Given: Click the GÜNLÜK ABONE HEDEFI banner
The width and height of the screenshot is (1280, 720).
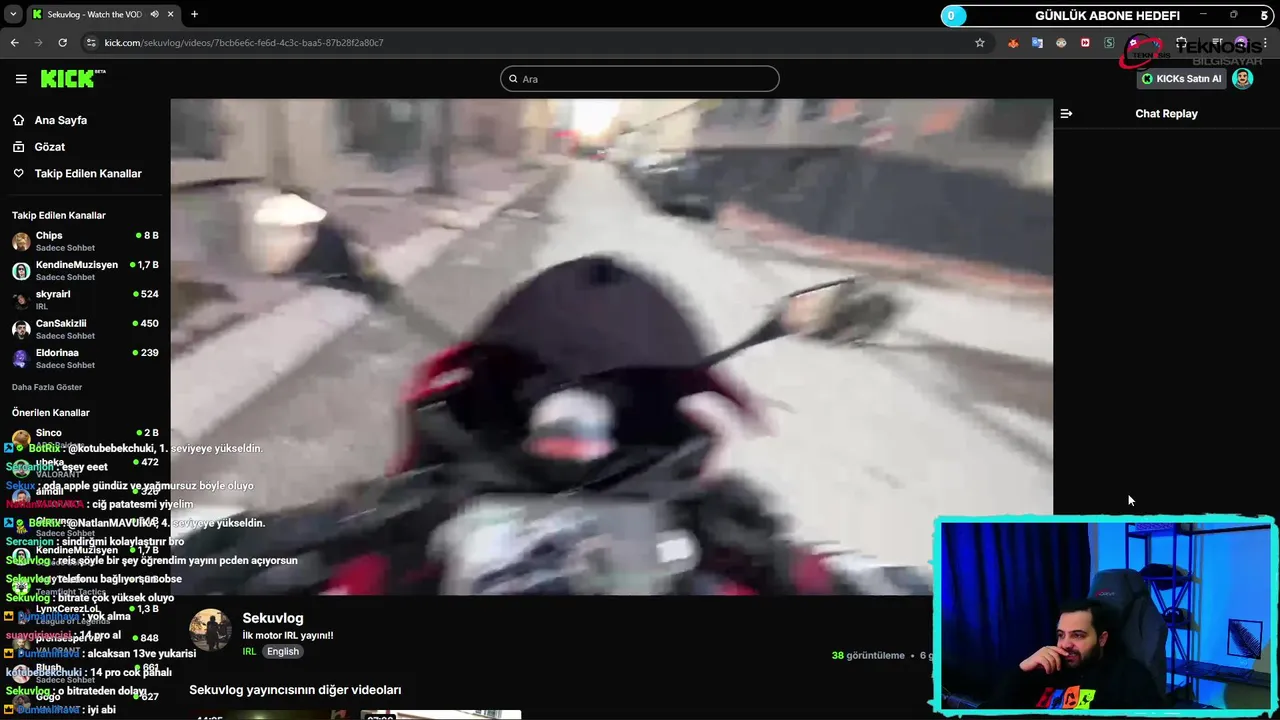Looking at the screenshot, I should pyautogui.click(x=1107, y=16).
